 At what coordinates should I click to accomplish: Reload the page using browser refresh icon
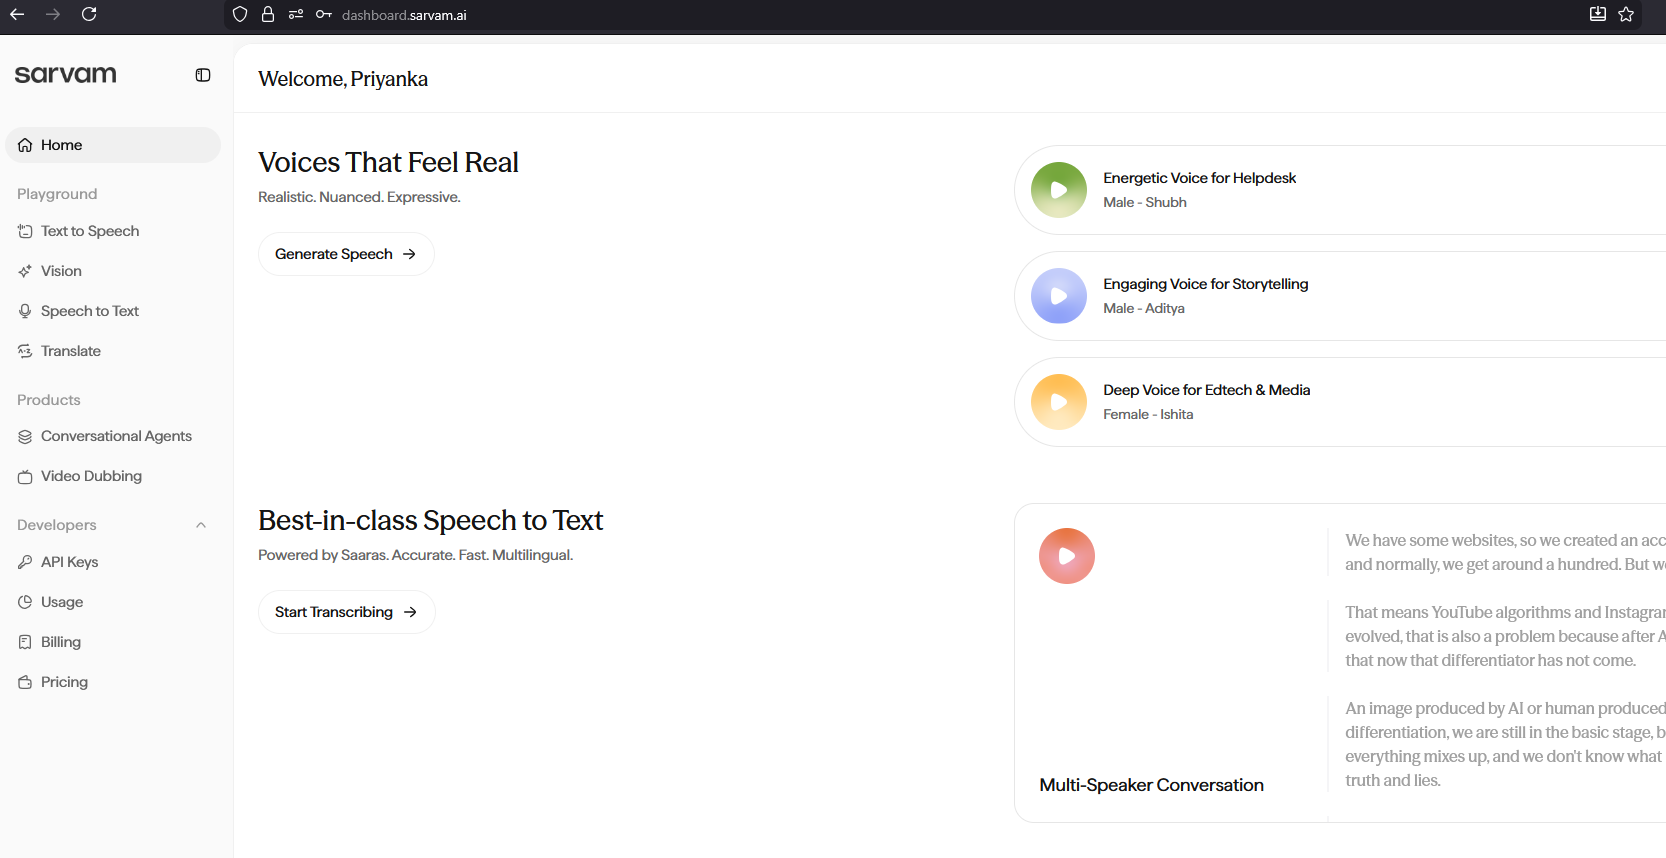pyautogui.click(x=89, y=14)
